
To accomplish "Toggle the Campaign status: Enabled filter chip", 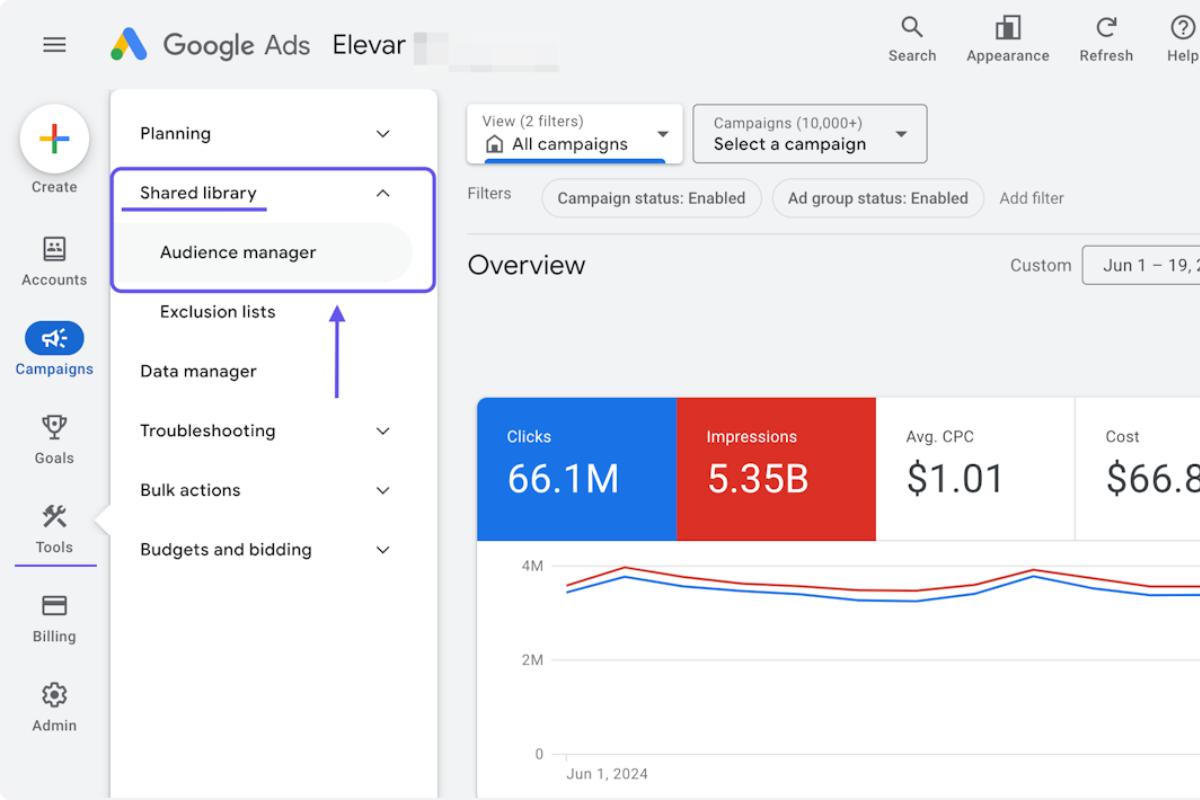I will 651,198.
